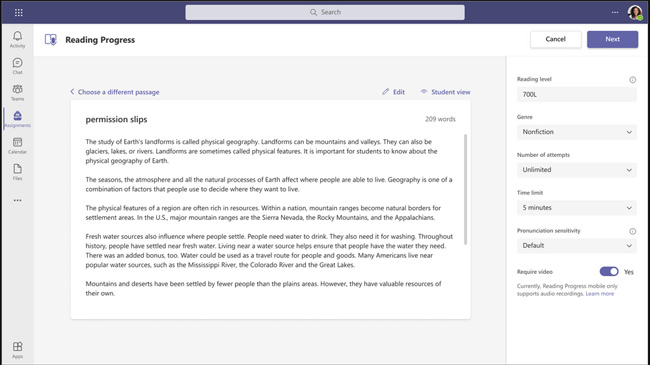Toggle the Require video switch
Image resolution: width=650 pixels, height=365 pixels.
tap(609, 272)
